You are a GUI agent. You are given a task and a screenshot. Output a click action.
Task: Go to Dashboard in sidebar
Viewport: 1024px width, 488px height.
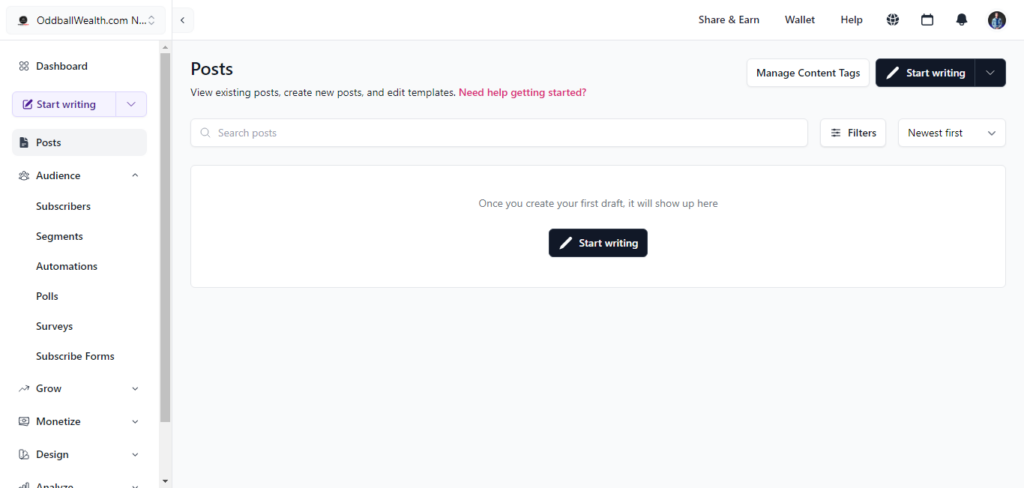[79, 66]
